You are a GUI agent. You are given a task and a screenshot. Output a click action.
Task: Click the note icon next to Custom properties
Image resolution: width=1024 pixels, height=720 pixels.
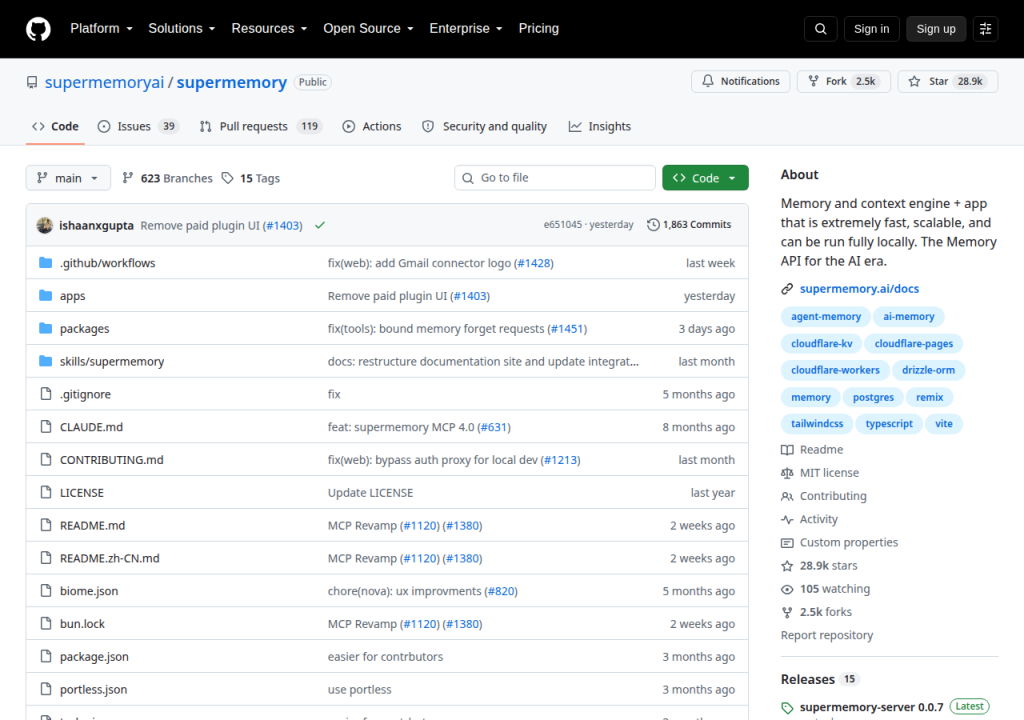[x=787, y=542]
